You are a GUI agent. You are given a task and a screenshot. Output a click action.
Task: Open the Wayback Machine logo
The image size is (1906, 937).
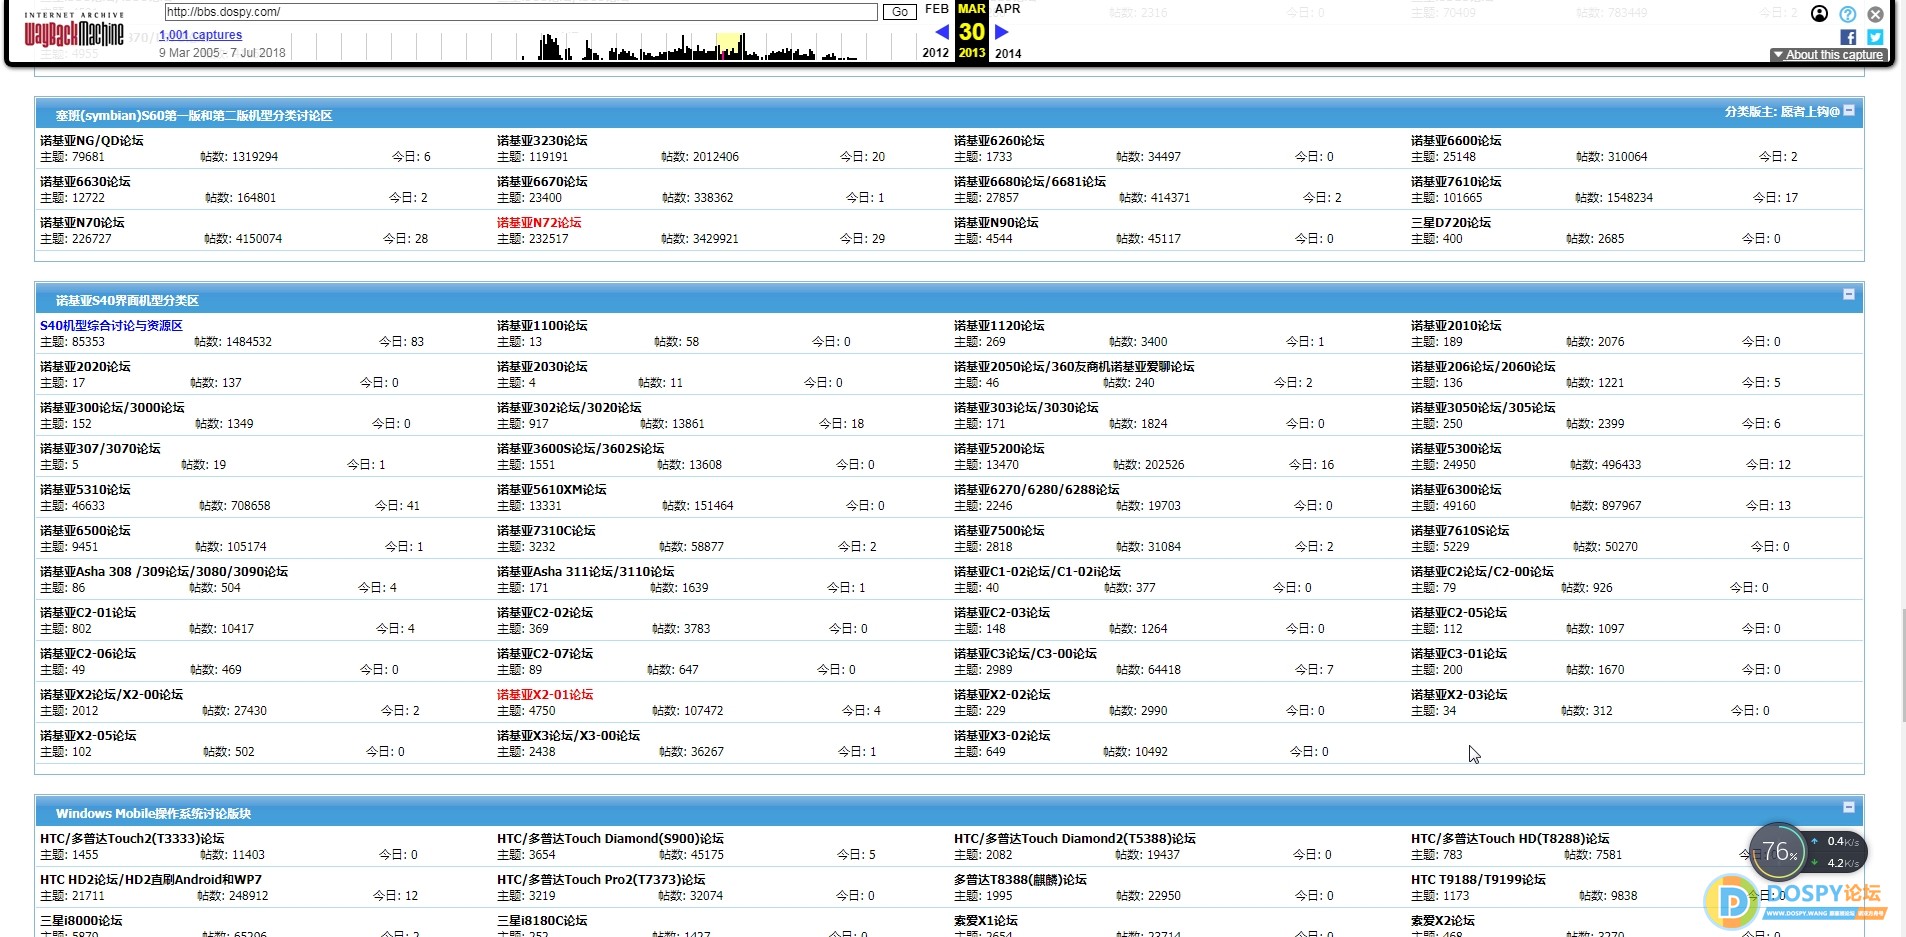(74, 31)
